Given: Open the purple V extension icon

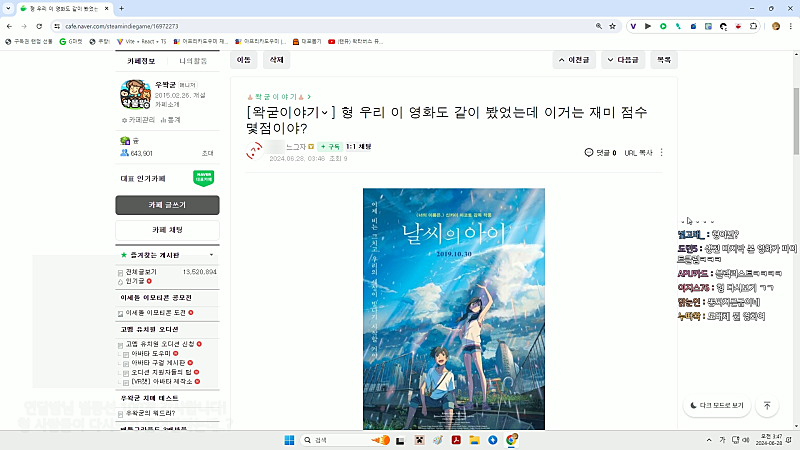Looking at the screenshot, I should click(x=633, y=26).
